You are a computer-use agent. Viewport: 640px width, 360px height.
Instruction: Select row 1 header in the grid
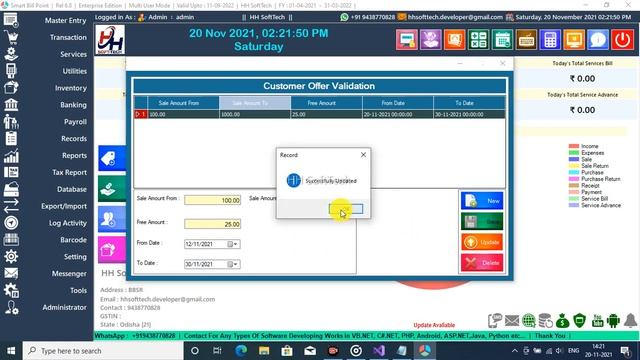tap(141, 114)
